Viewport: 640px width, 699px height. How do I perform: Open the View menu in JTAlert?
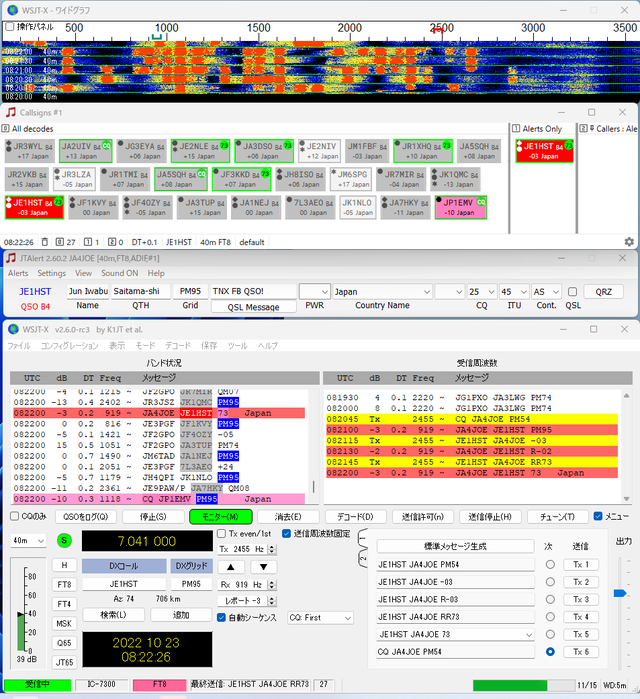tap(83, 273)
